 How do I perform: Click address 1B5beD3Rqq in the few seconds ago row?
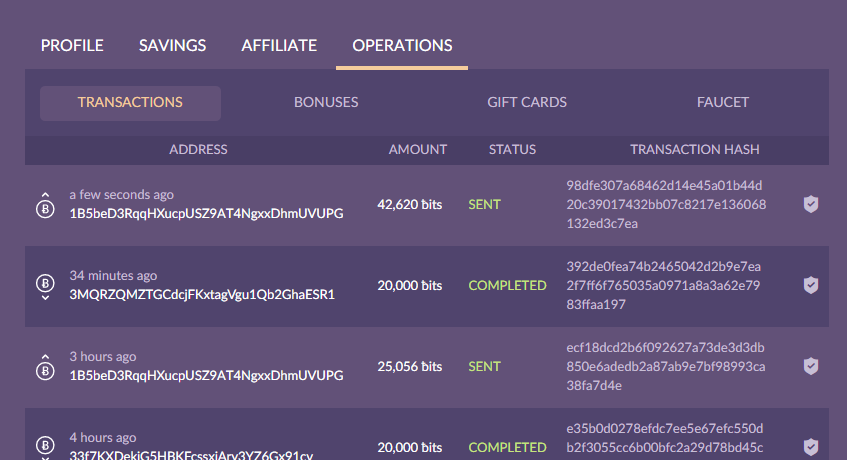coord(206,214)
